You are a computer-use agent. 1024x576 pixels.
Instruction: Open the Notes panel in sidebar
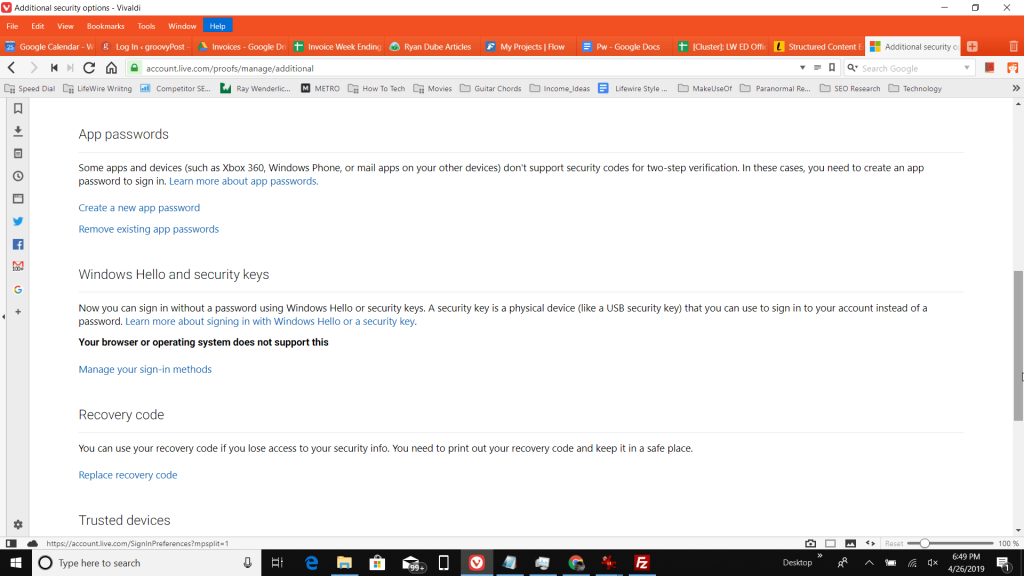(18, 153)
